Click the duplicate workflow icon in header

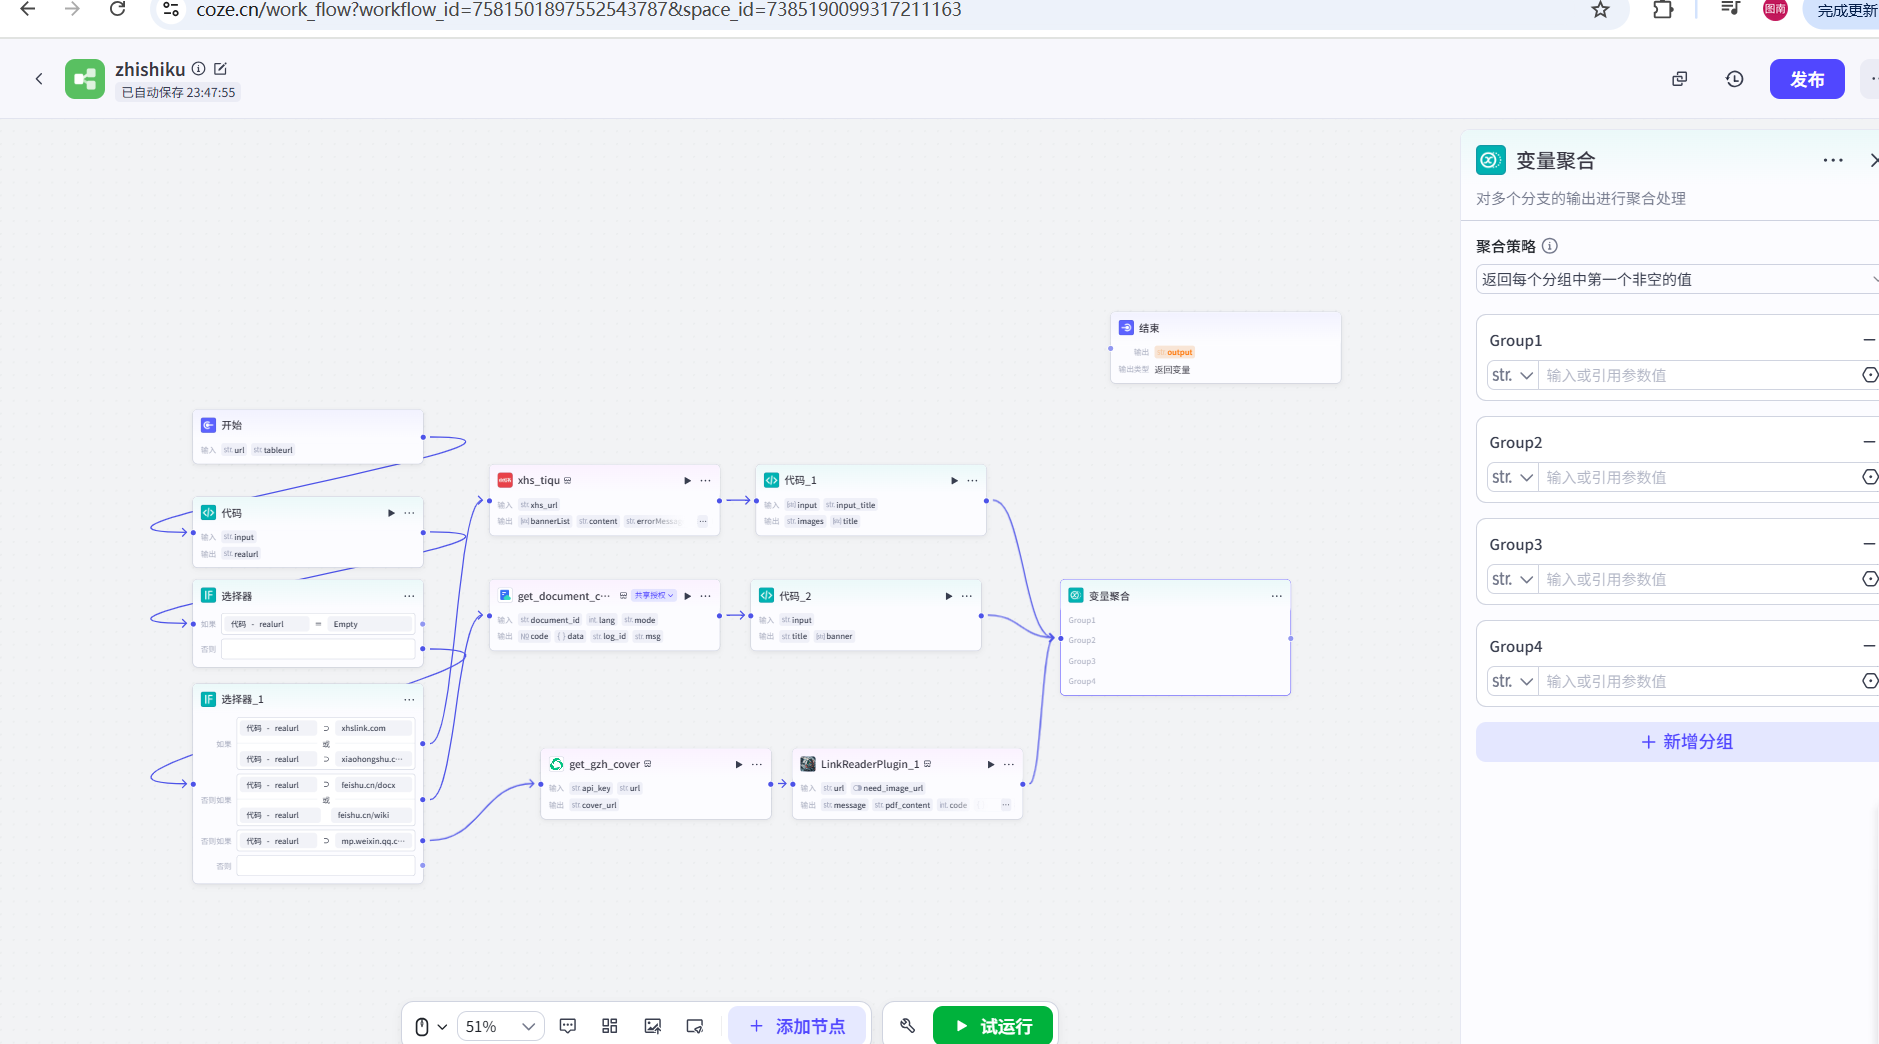tap(1680, 79)
